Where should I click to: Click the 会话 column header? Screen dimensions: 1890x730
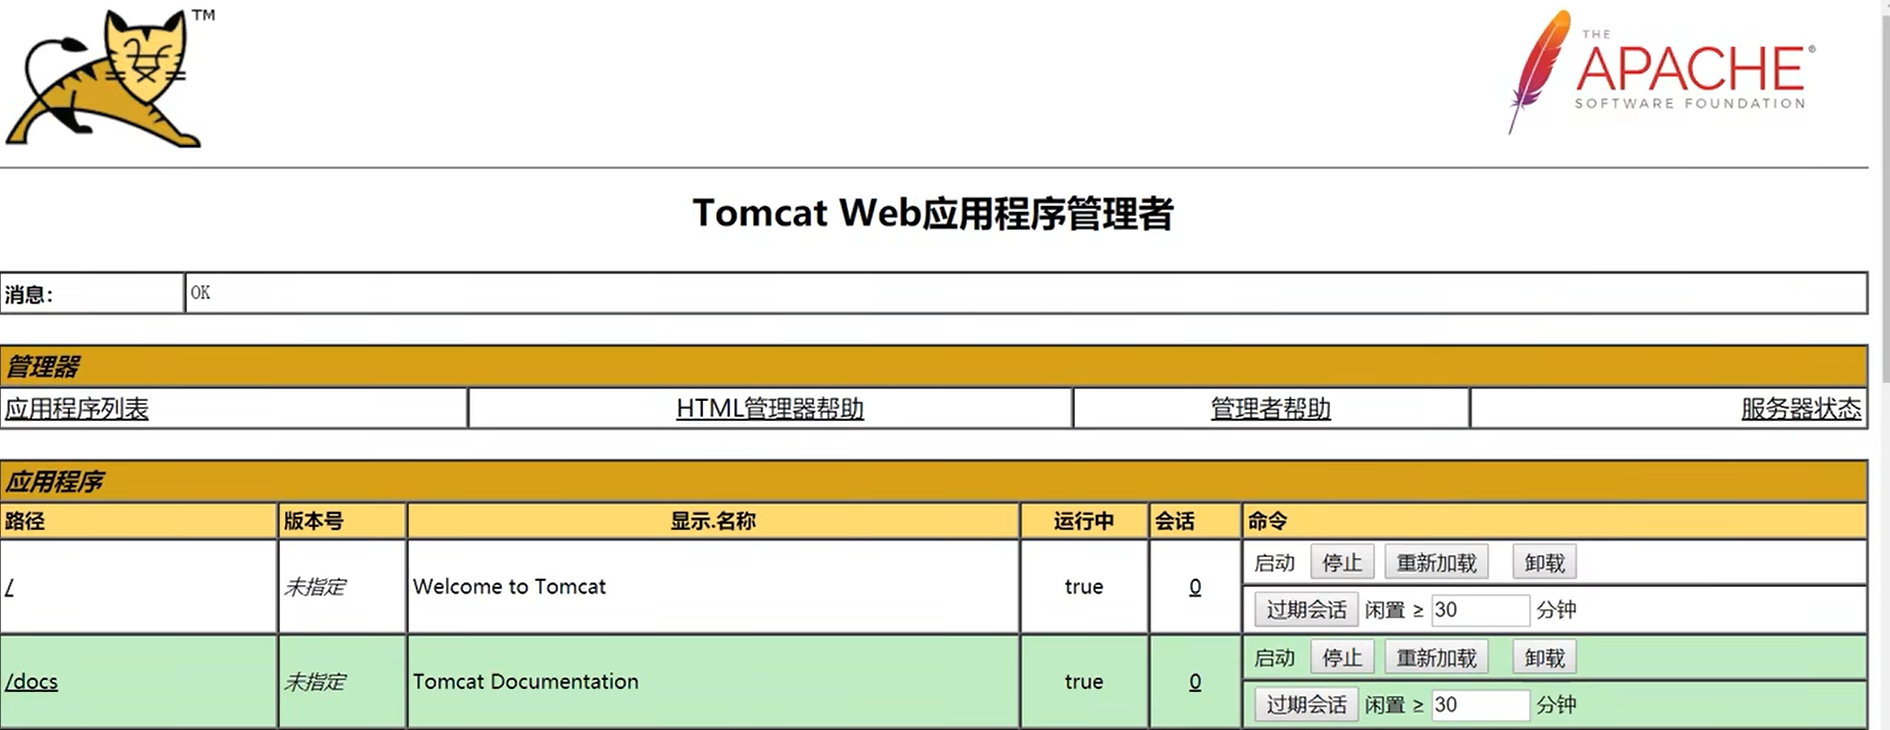(1175, 521)
